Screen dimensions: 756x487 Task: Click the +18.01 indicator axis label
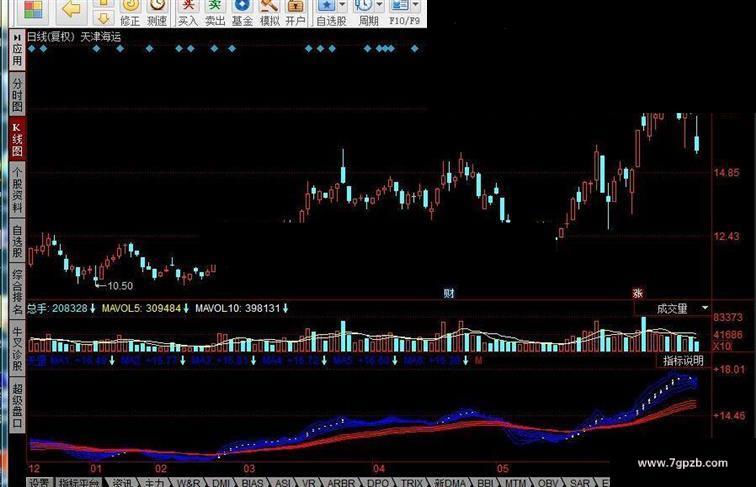(x=729, y=369)
